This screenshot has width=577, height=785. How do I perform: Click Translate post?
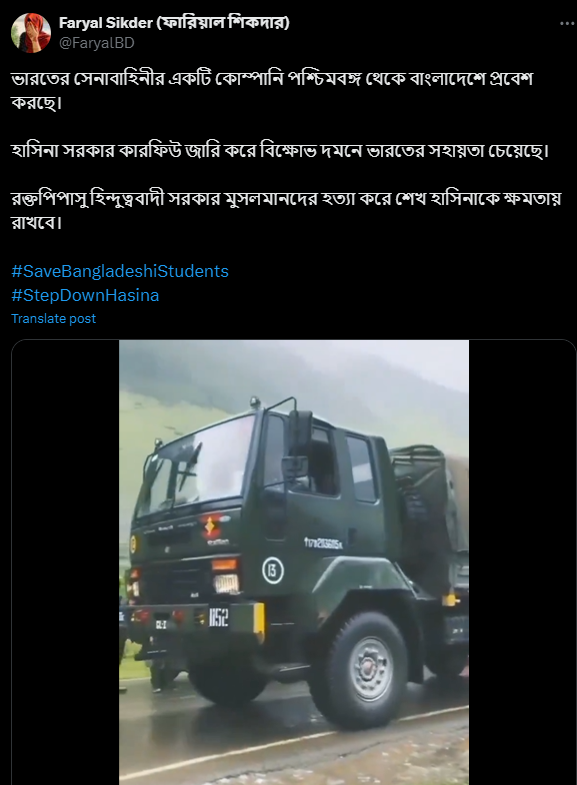pyautogui.click(x=53, y=318)
